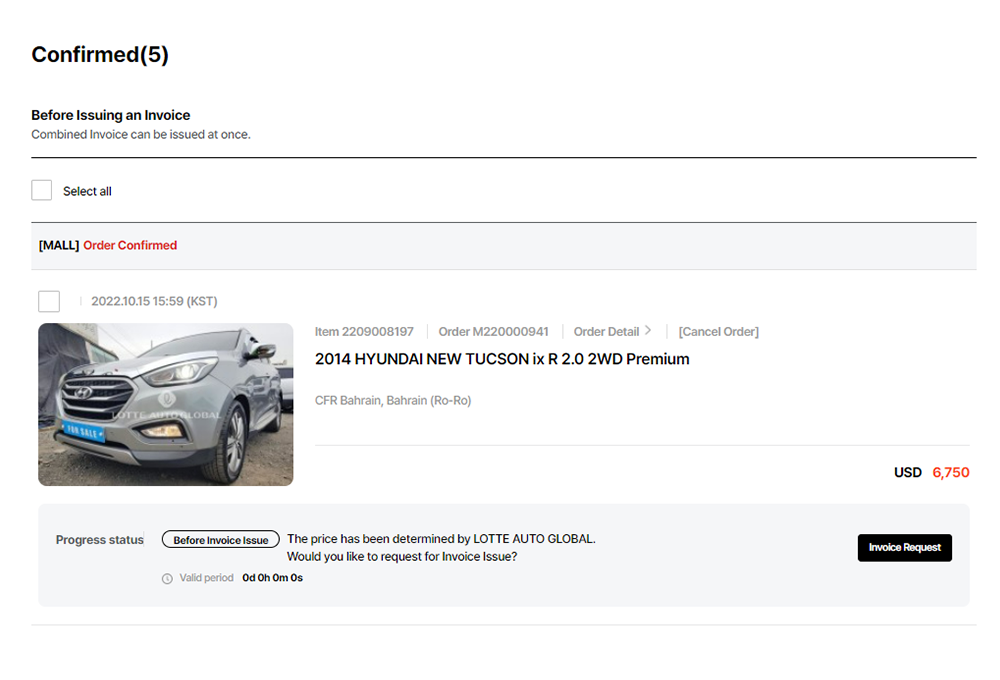The width and height of the screenshot is (1000, 680).
Task: Click the 2022.10.15 15:59 (KST) timestamp
Action: (x=154, y=301)
